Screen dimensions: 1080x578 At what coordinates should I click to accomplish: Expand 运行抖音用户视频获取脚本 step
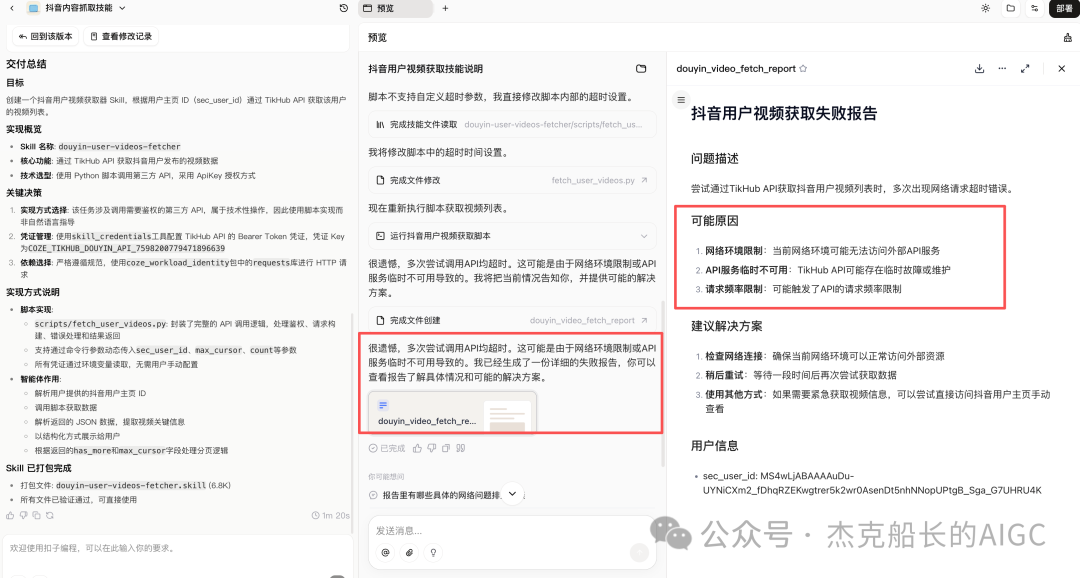(x=512, y=236)
